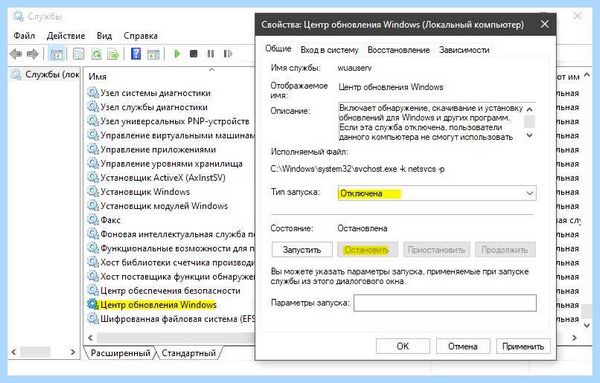Toggle the console tree toolbar icon

57,54
